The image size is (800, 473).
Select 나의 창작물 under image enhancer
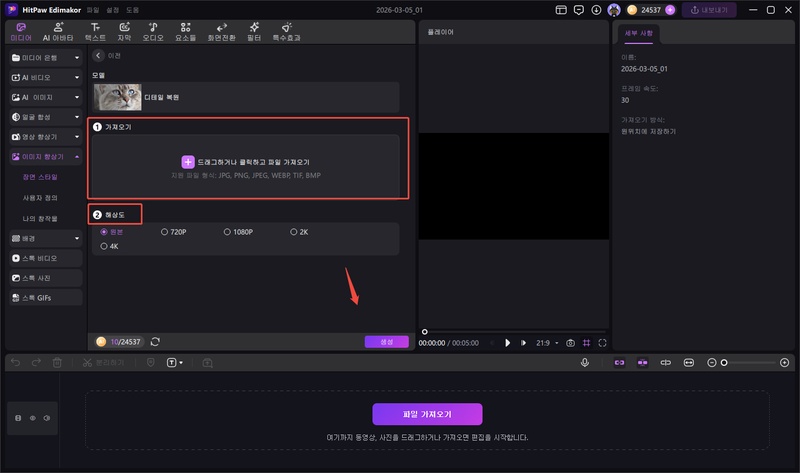click(40, 218)
